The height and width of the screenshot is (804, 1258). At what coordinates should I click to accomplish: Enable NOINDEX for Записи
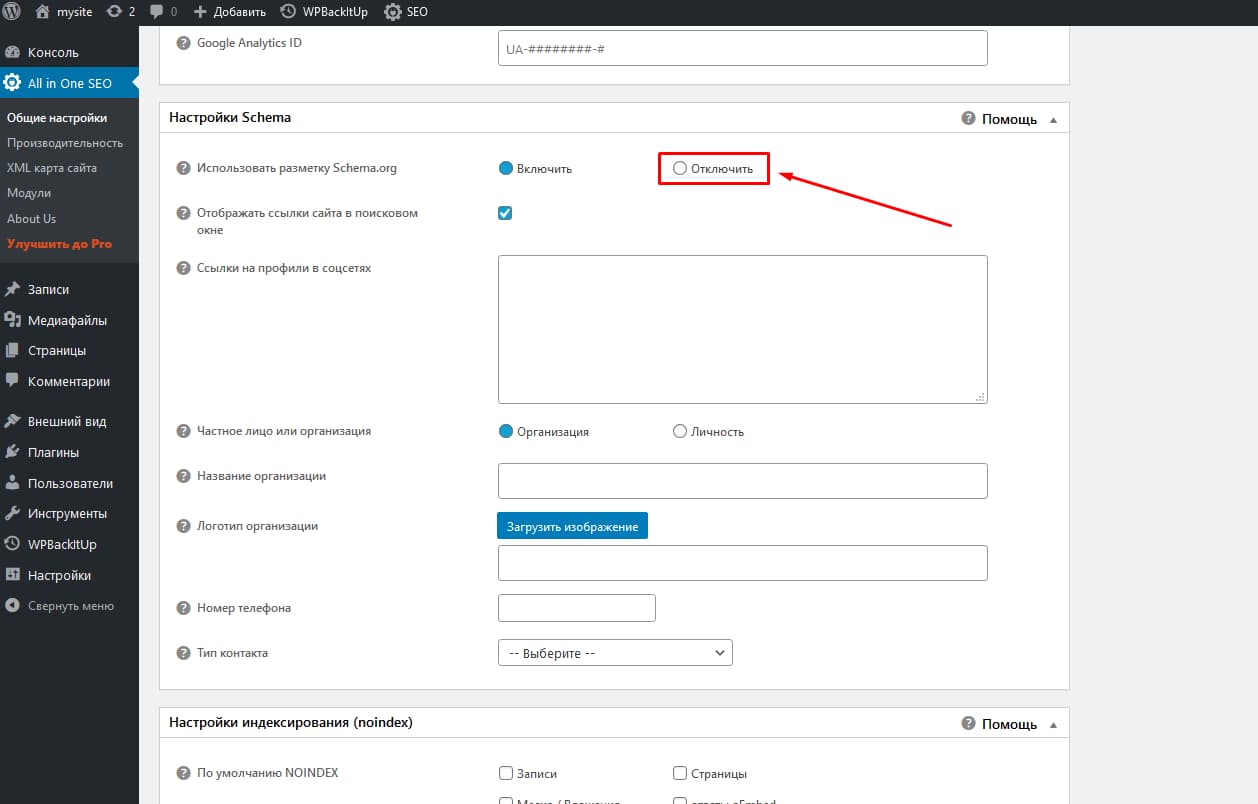click(506, 772)
